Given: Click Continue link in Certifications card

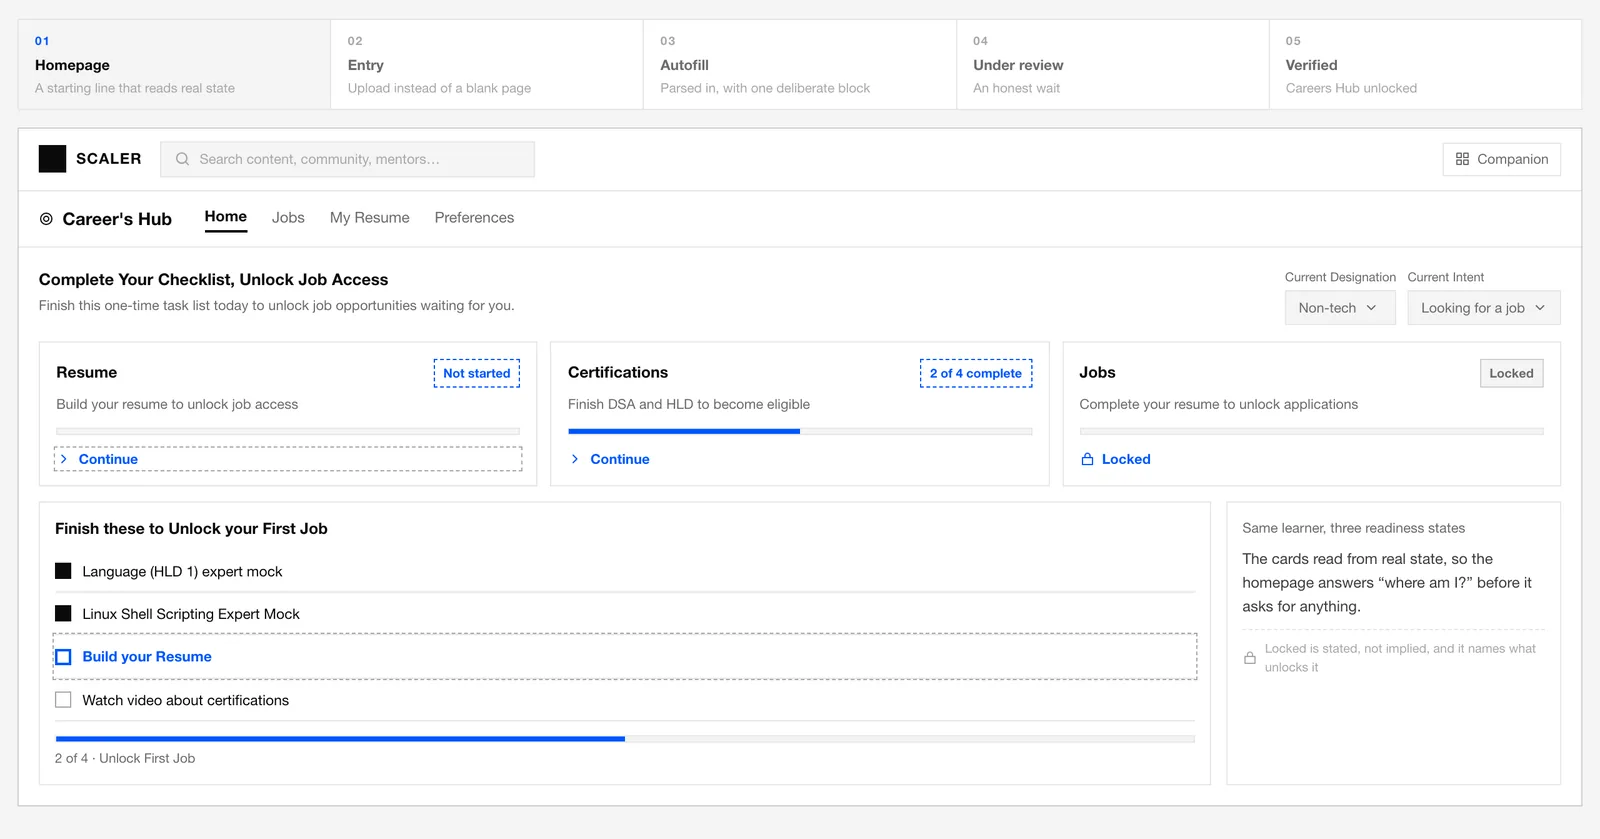Looking at the screenshot, I should [x=620, y=459].
